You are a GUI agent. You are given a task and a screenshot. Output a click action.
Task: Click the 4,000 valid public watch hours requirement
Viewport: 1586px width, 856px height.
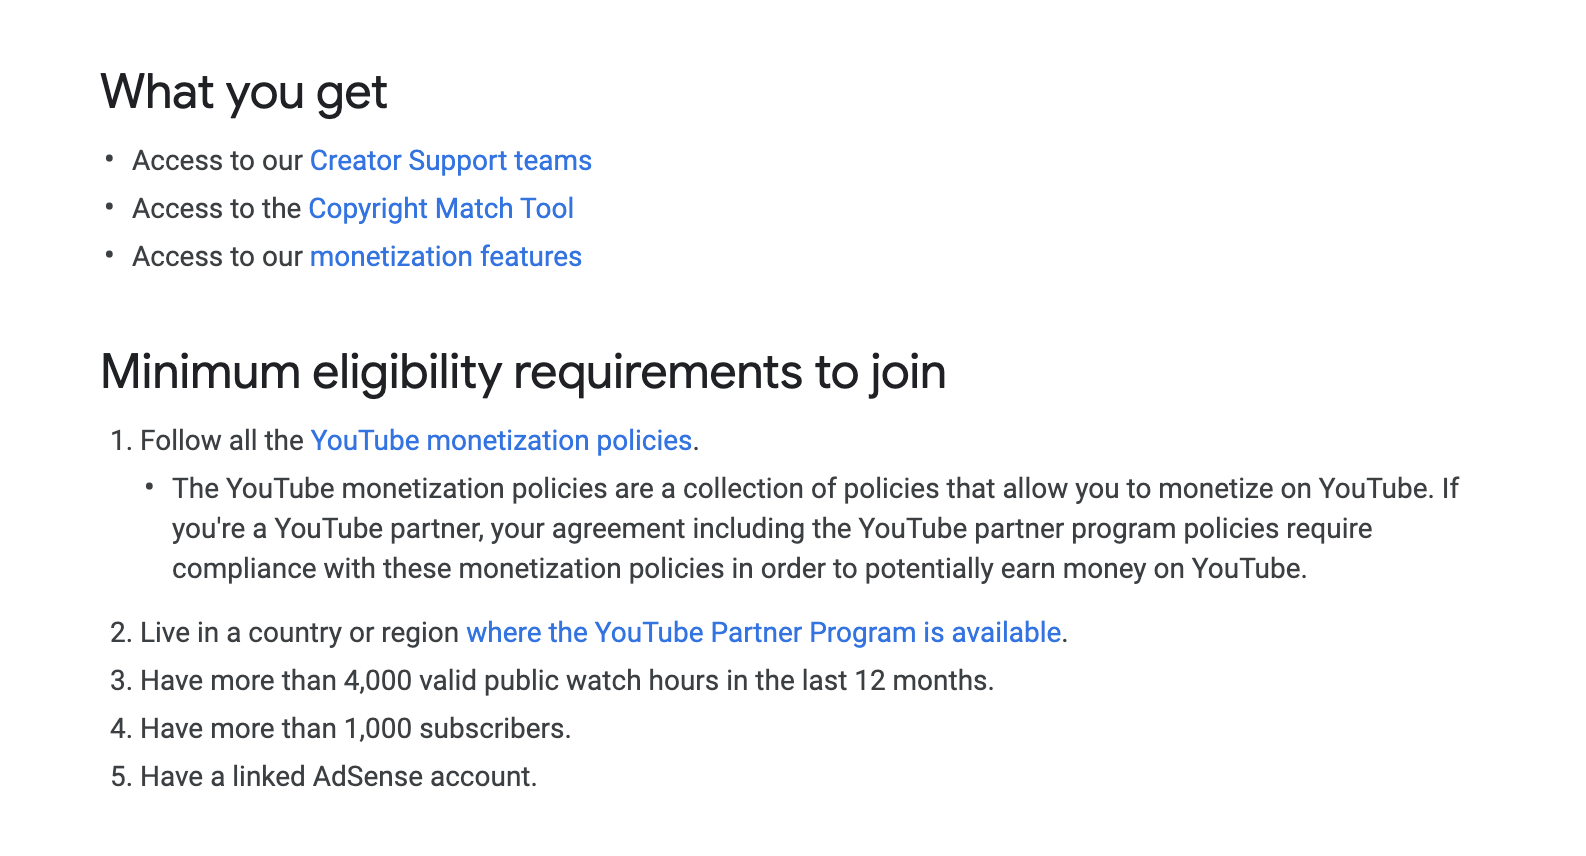click(x=567, y=681)
